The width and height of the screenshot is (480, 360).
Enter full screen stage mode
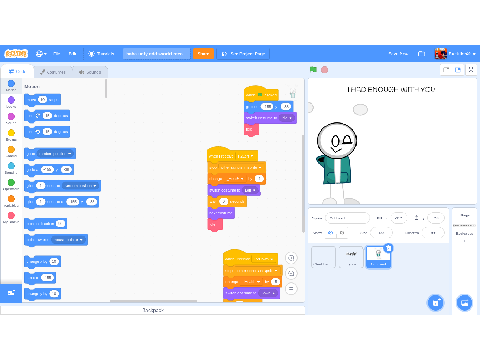click(471, 70)
